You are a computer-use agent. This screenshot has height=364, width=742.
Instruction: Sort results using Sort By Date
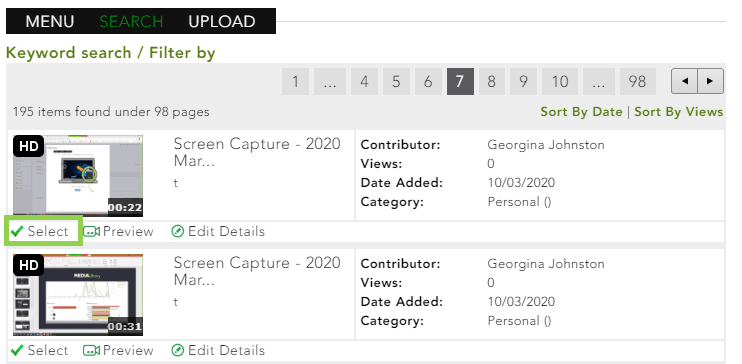coord(581,112)
